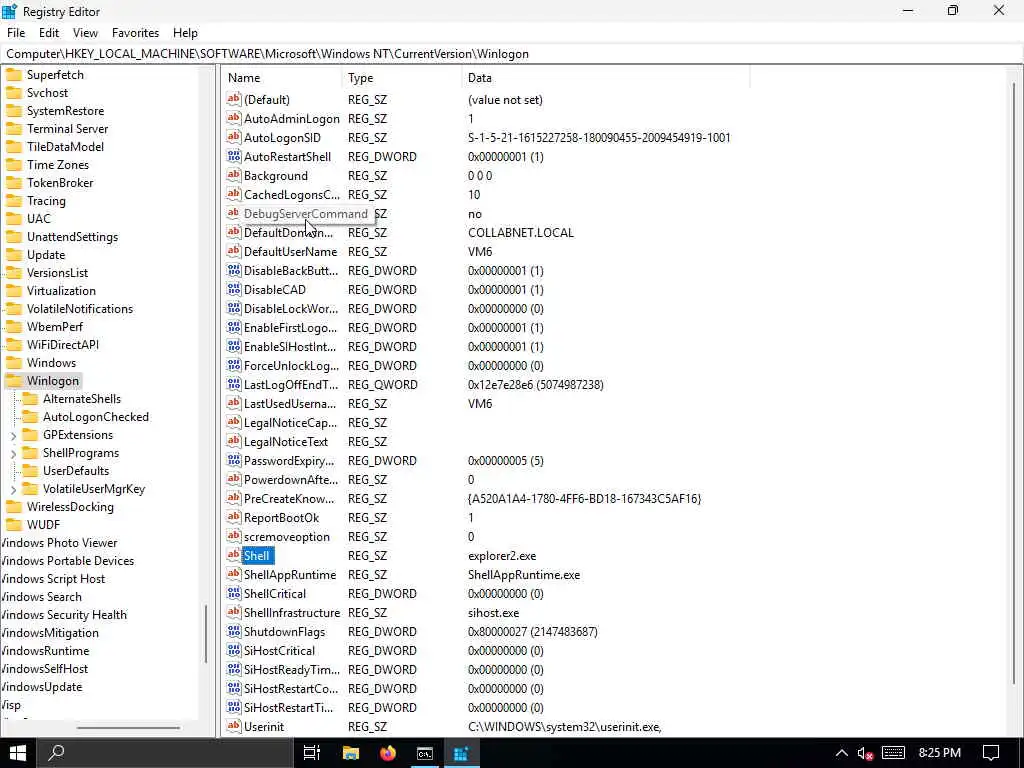Expand the ShellPrograms tree node
1024x768 pixels.
point(13,453)
